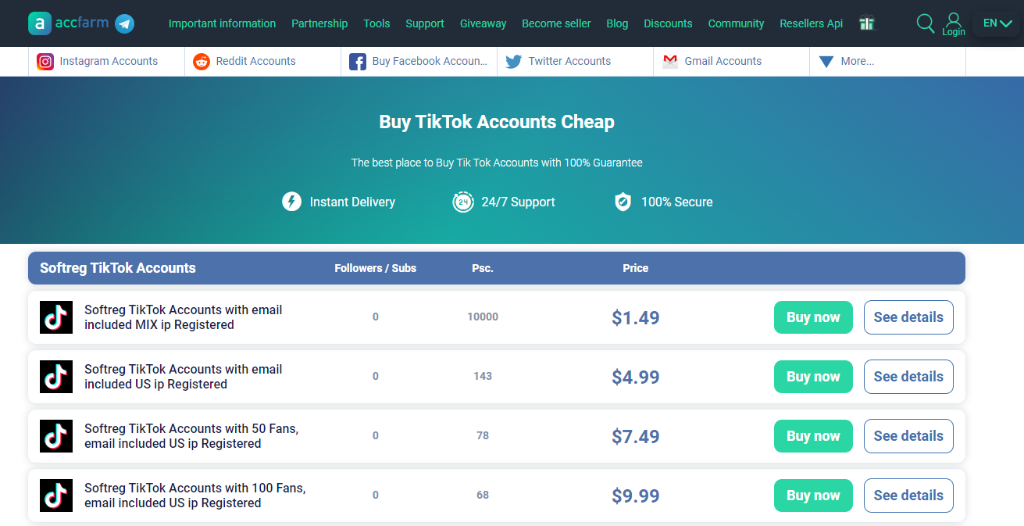Image resolution: width=1024 pixels, height=526 pixels.
Task: Click the $1.49 price
Action: [635, 318]
